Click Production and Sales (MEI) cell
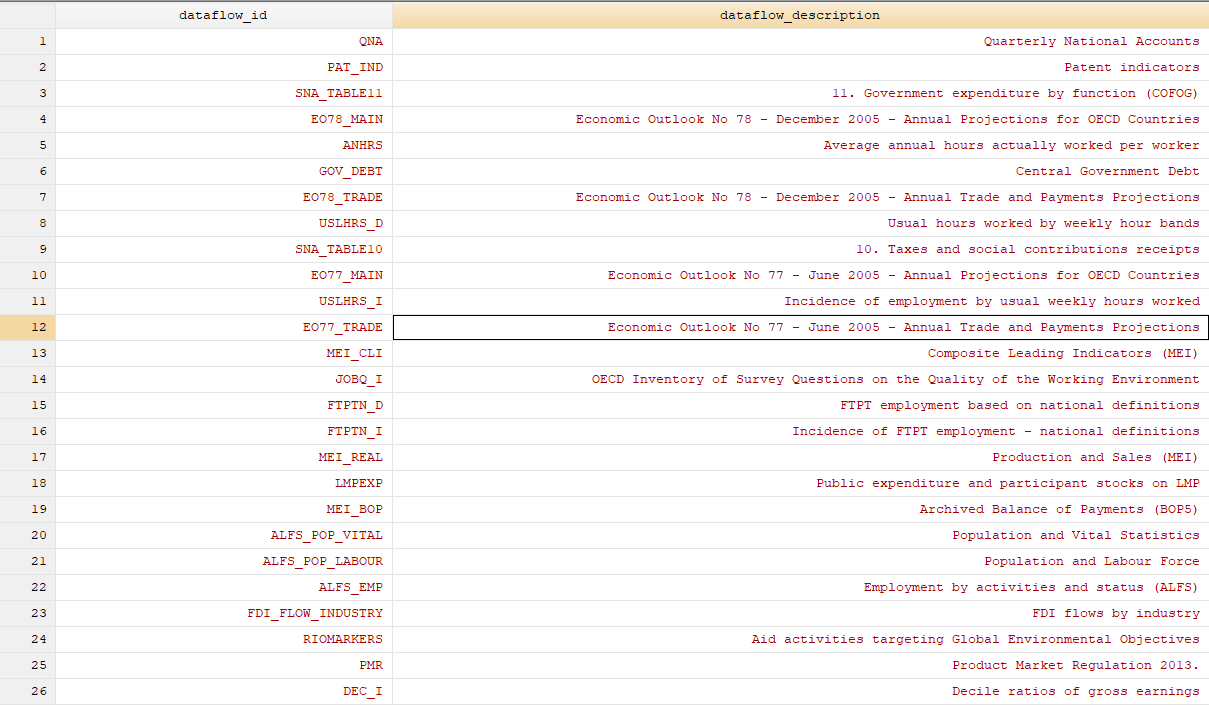The image size is (1209, 705). coord(800,457)
